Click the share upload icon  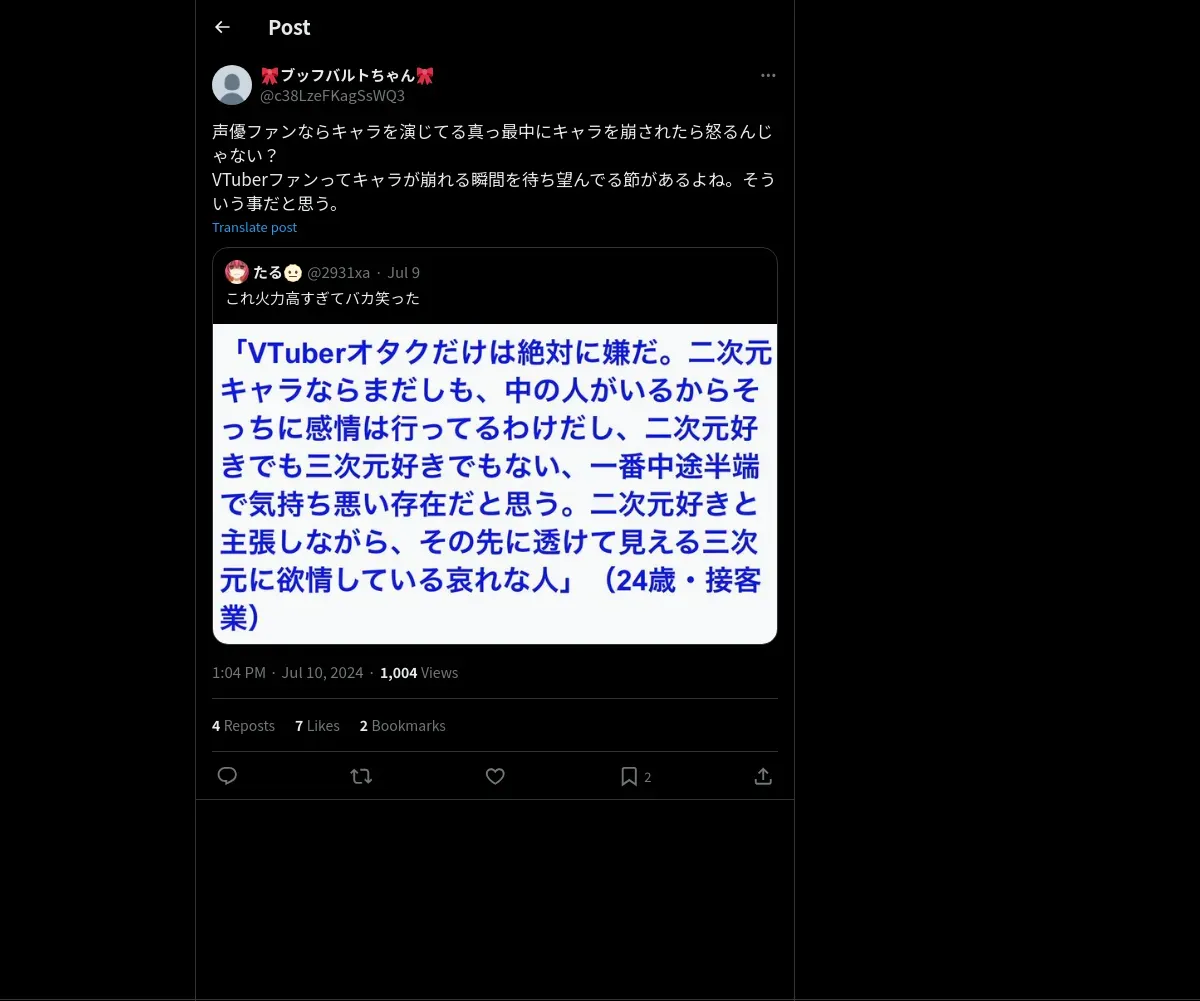point(763,776)
